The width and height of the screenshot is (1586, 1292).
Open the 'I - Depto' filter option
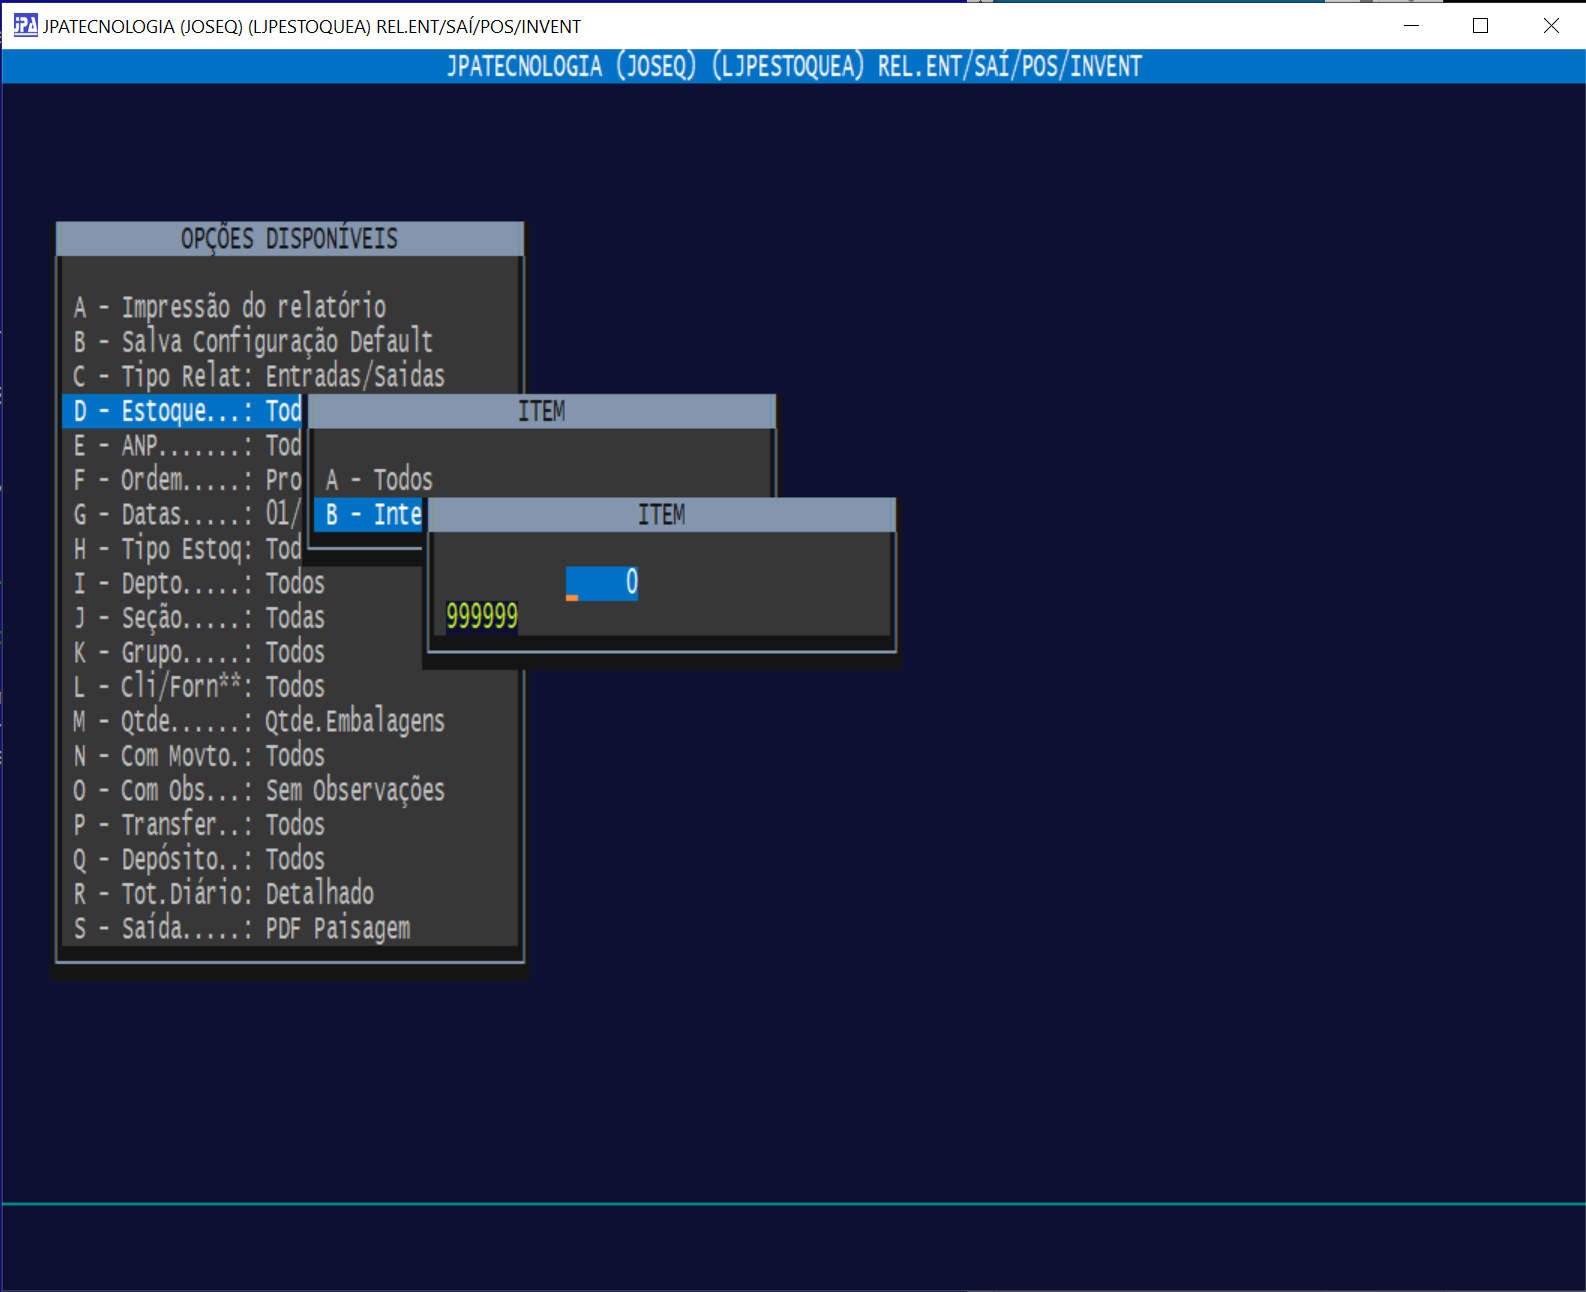[x=198, y=583]
